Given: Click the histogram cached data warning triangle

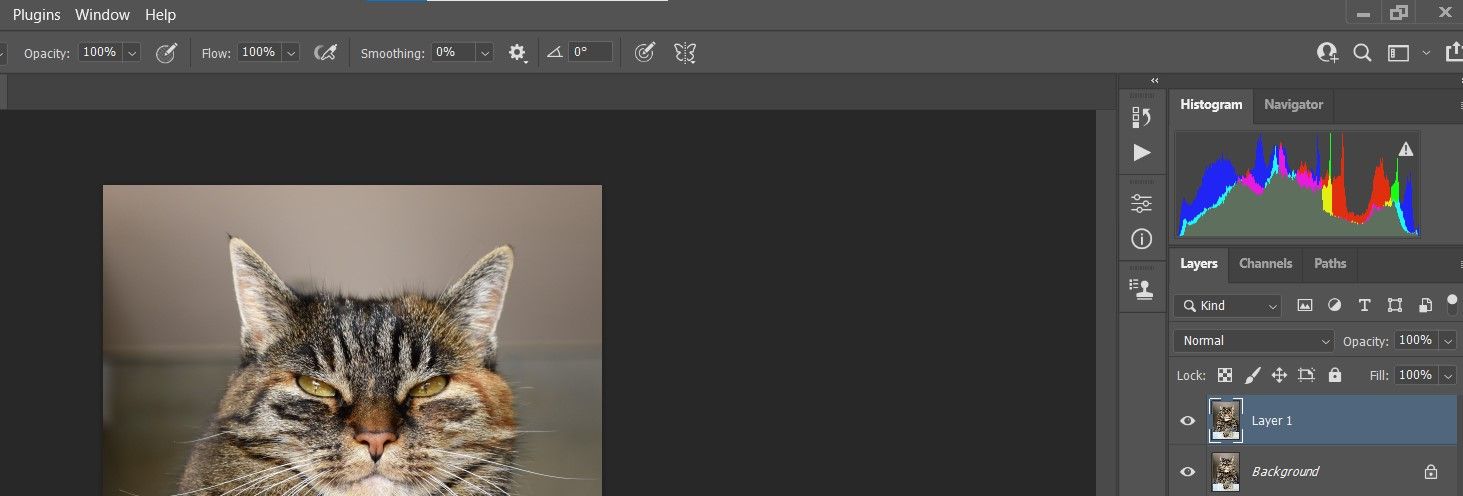Looking at the screenshot, I should pos(1406,149).
